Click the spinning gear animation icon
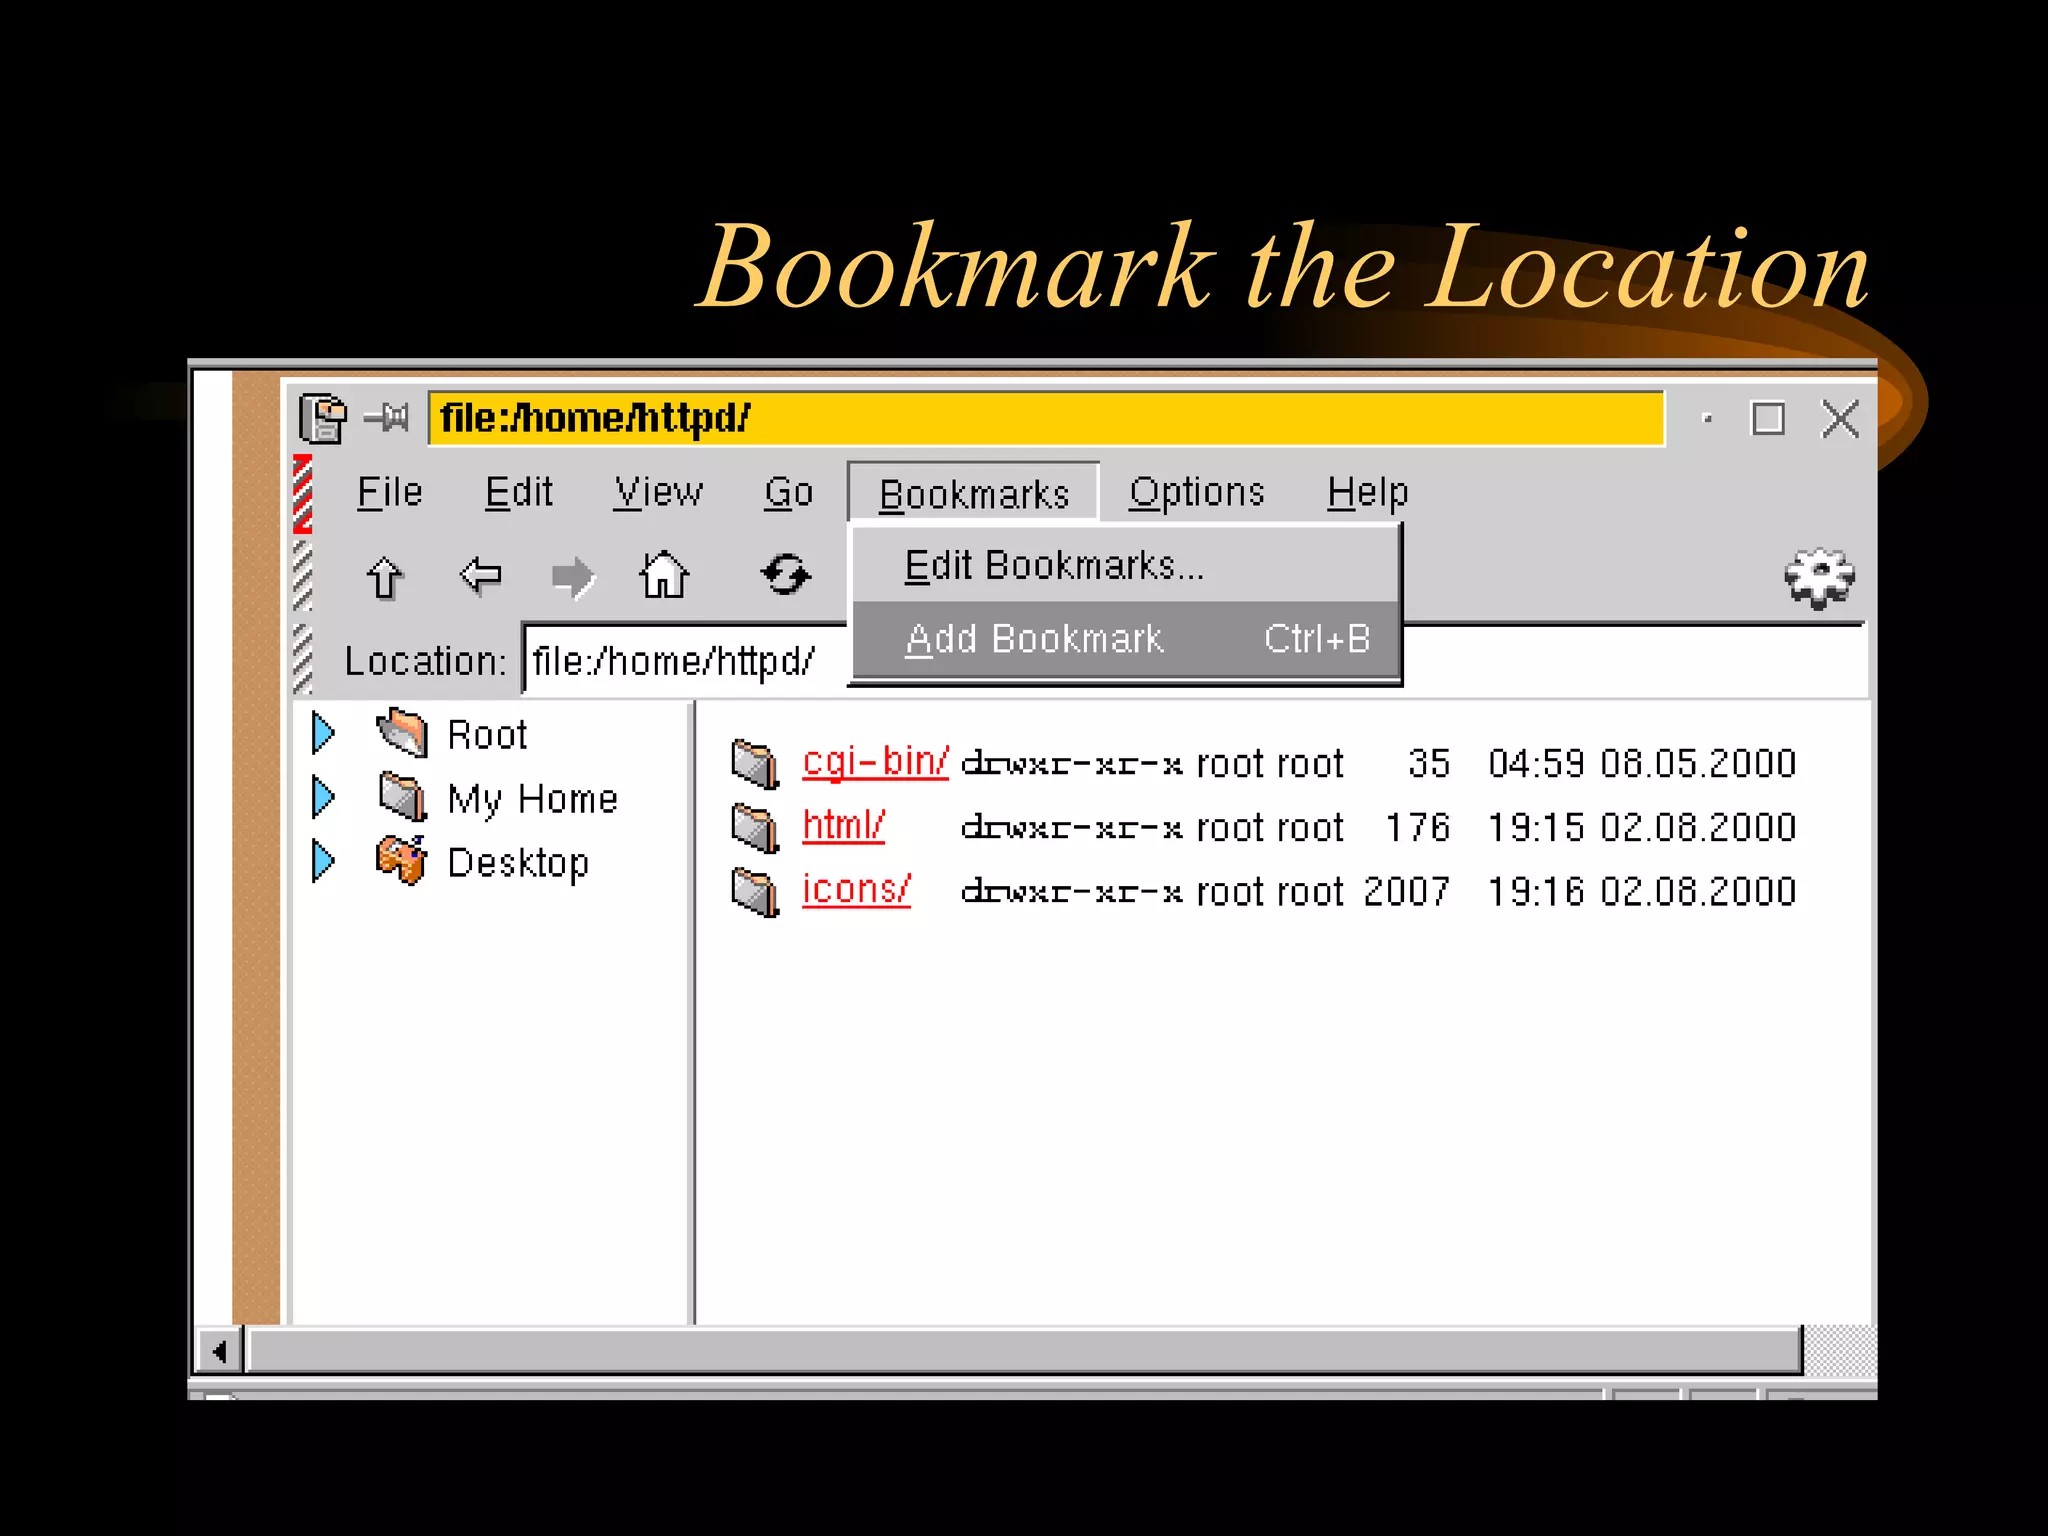Viewport: 2048px width, 1536px height. 1819,577
